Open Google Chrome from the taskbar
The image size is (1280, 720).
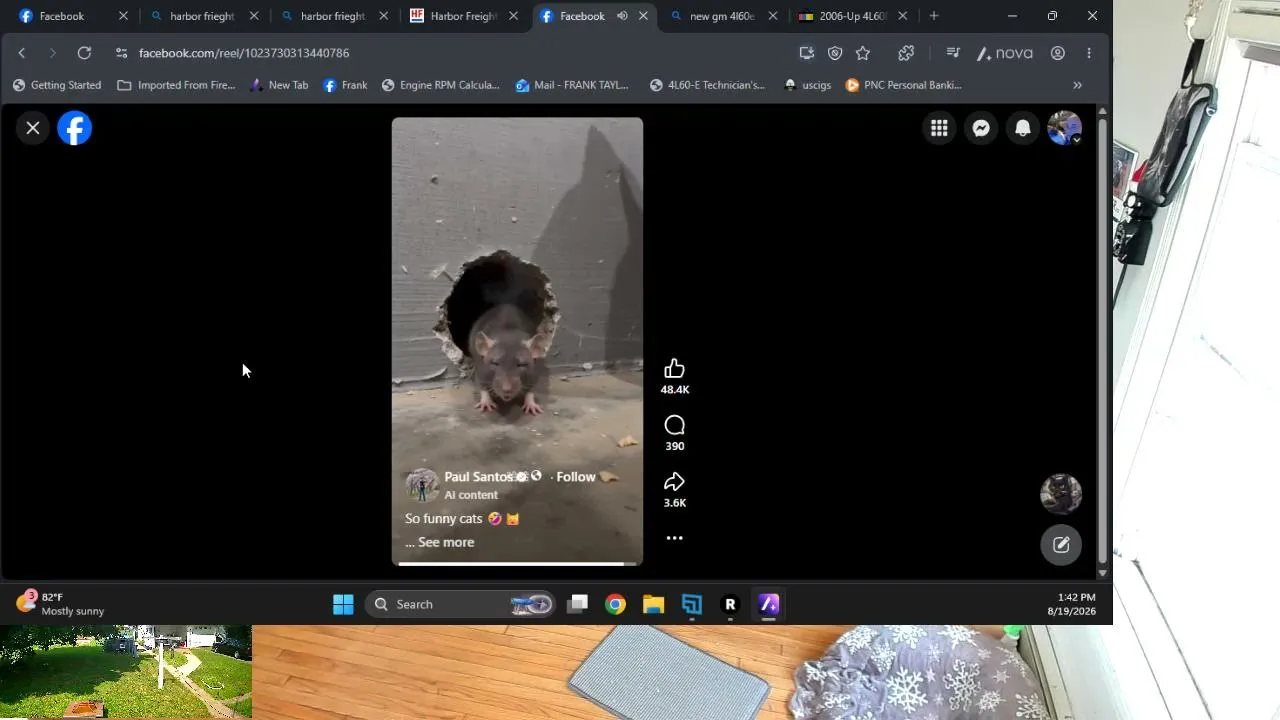point(615,604)
